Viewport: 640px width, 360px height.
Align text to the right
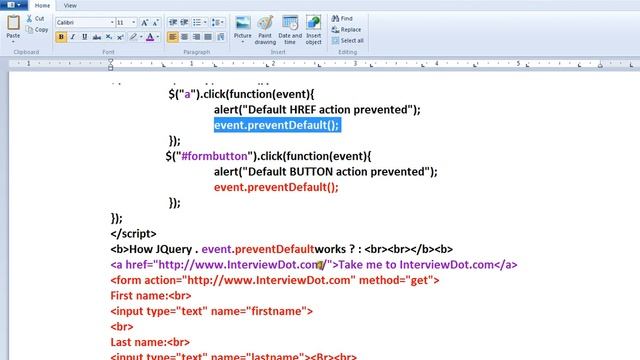coord(196,37)
